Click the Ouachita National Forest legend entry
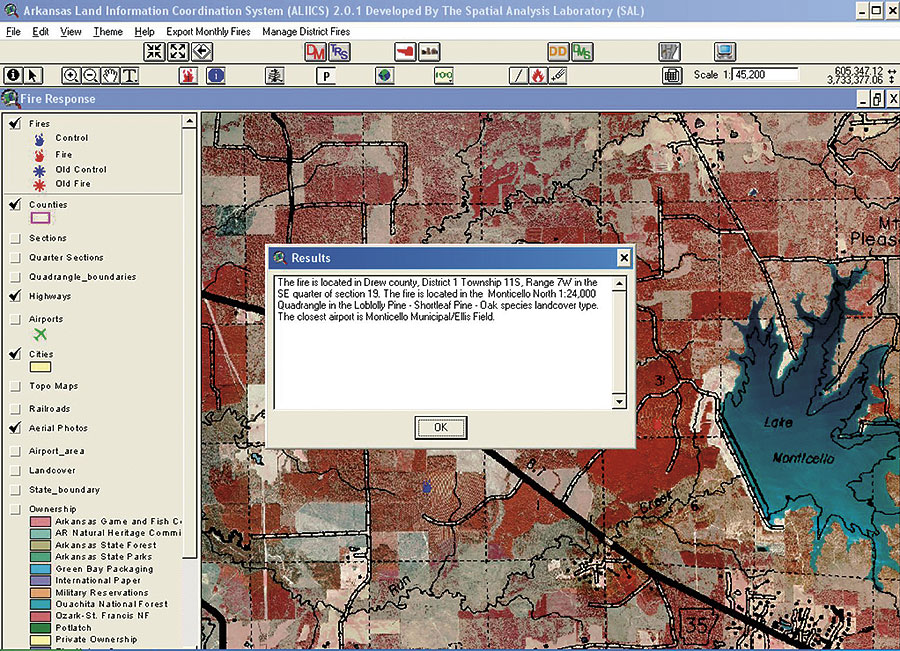Image resolution: width=900 pixels, height=651 pixels. (x=111, y=604)
